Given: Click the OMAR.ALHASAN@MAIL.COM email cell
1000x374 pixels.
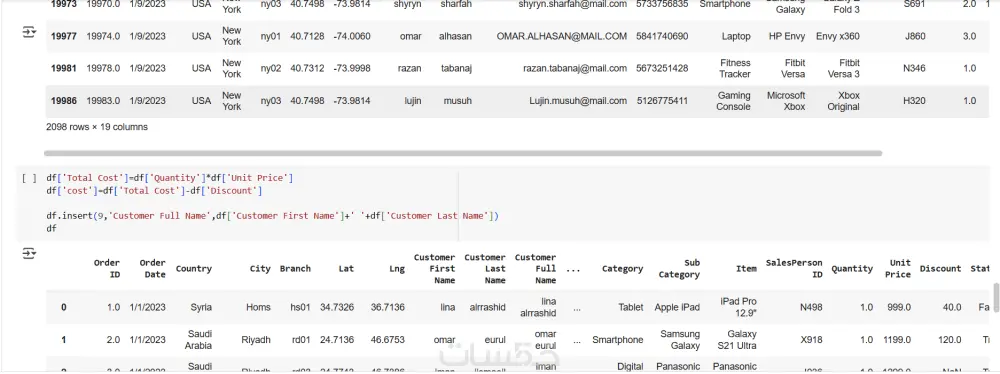Looking at the screenshot, I should pos(561,36).
